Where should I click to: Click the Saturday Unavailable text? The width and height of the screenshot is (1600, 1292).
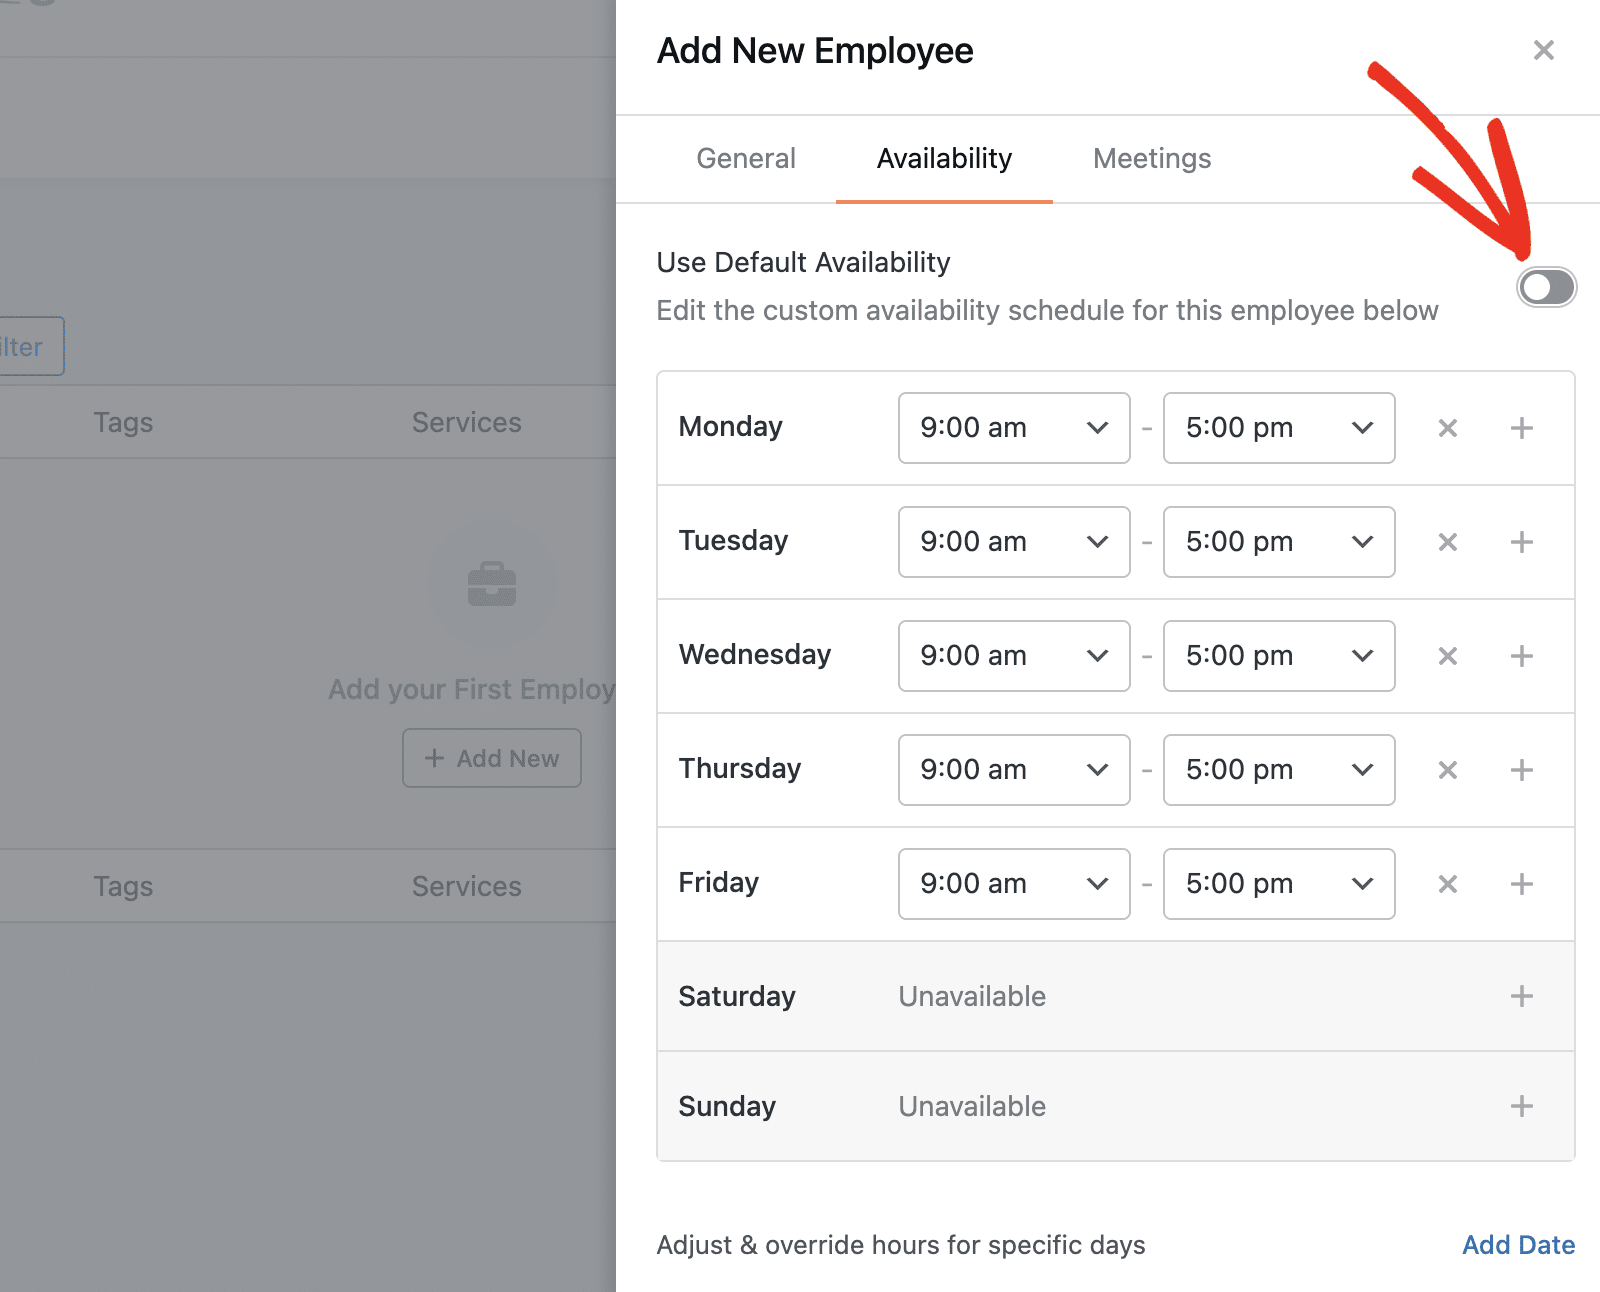pos(972,996)
